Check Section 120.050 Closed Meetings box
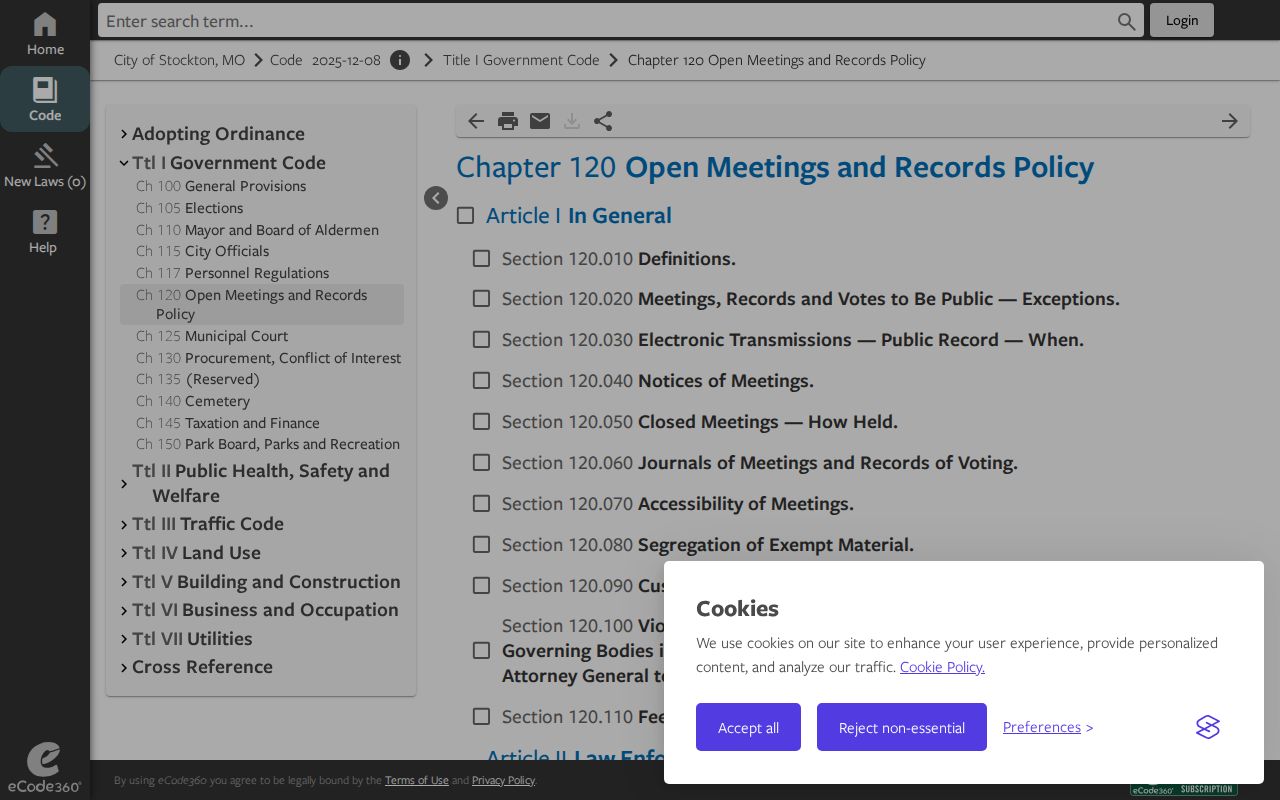1280x800 pixels. [481, 421]
